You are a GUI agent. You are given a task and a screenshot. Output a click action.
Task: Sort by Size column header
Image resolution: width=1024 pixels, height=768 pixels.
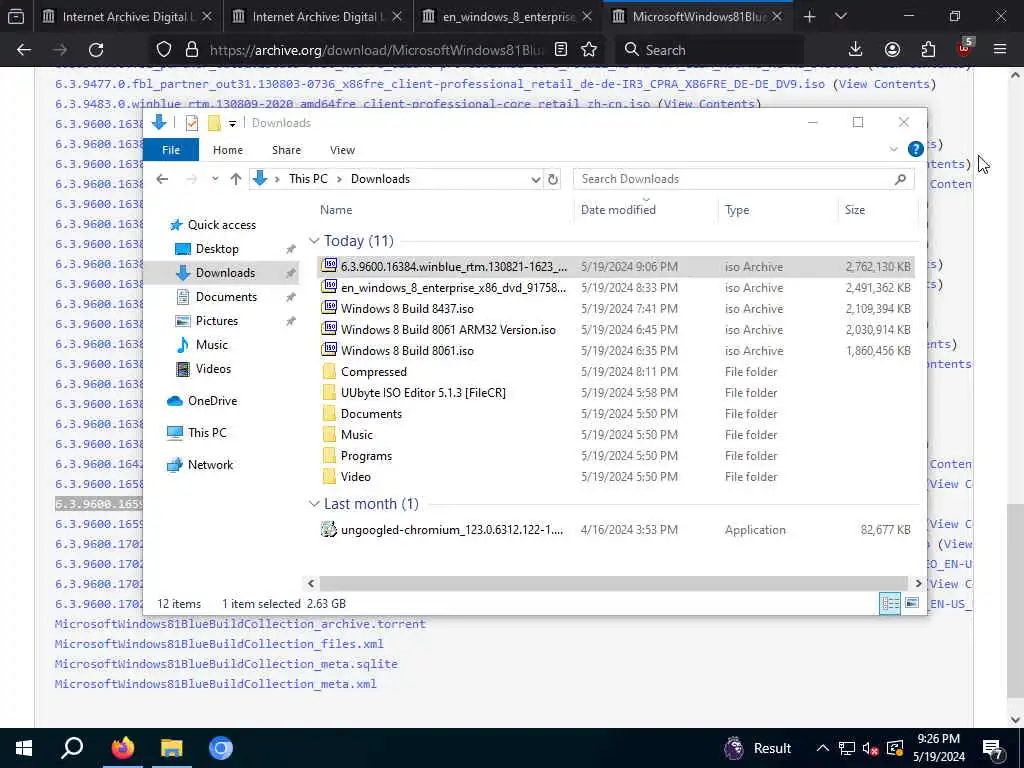(854, 210)
